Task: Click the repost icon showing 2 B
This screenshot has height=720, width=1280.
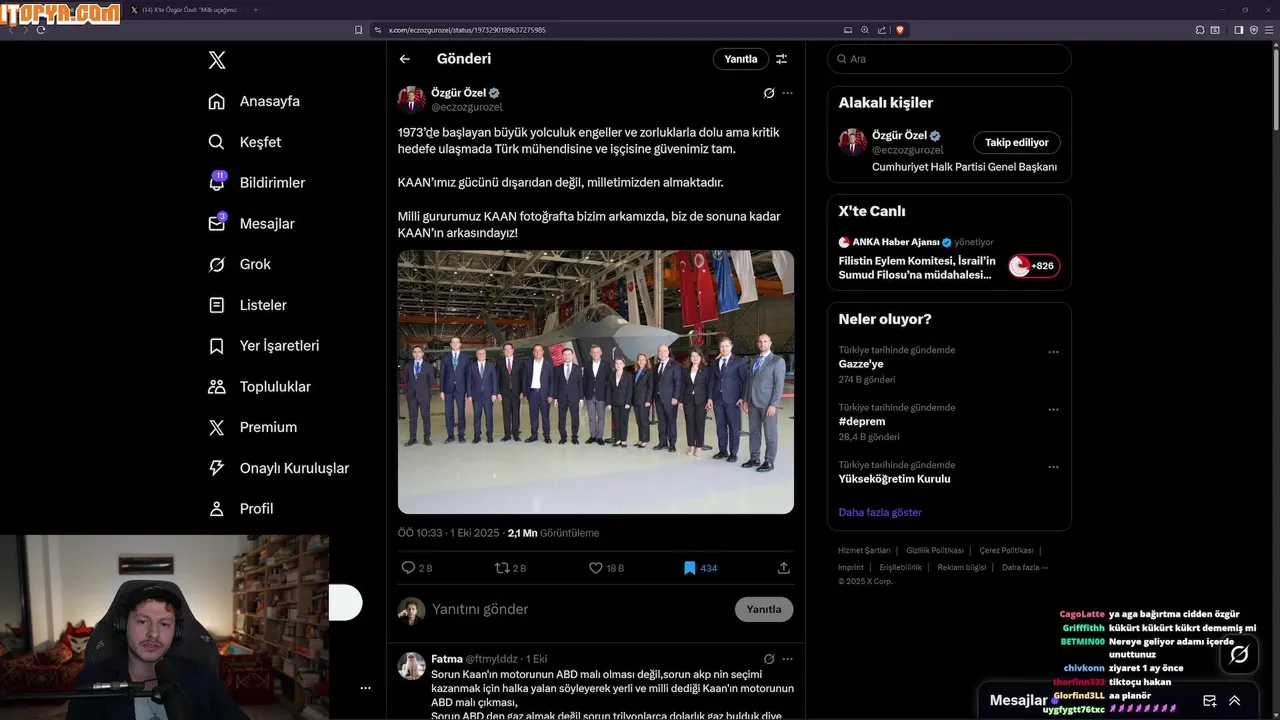Action: coord(502,568)
